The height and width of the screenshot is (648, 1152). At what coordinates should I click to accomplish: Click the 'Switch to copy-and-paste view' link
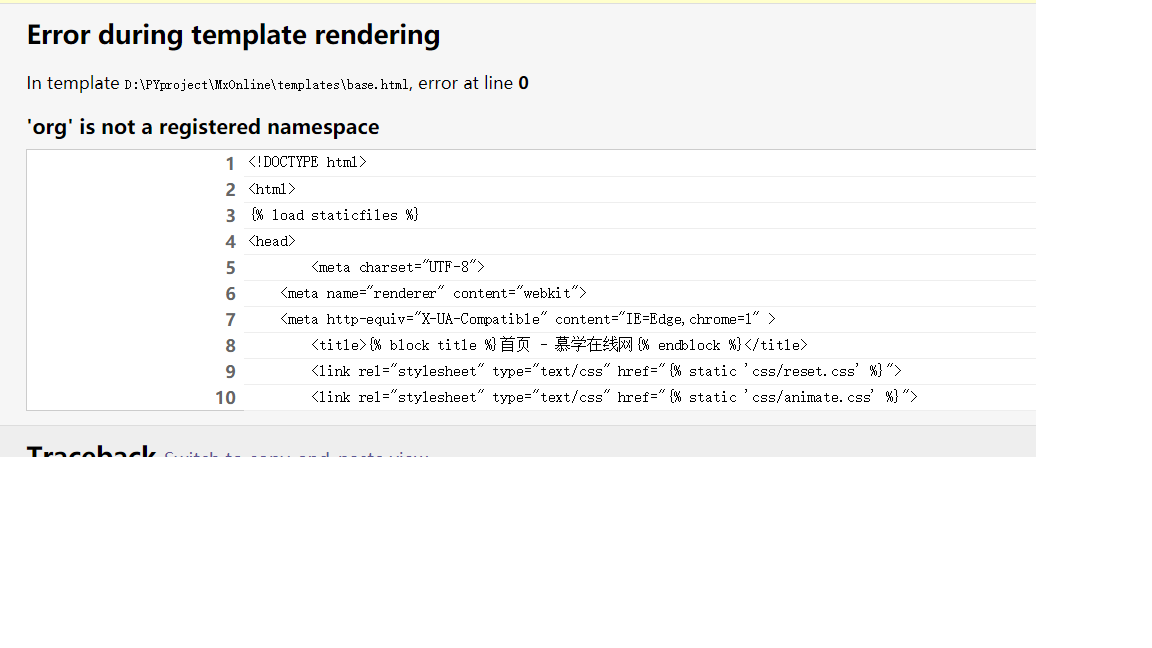[x=296, y=454]
